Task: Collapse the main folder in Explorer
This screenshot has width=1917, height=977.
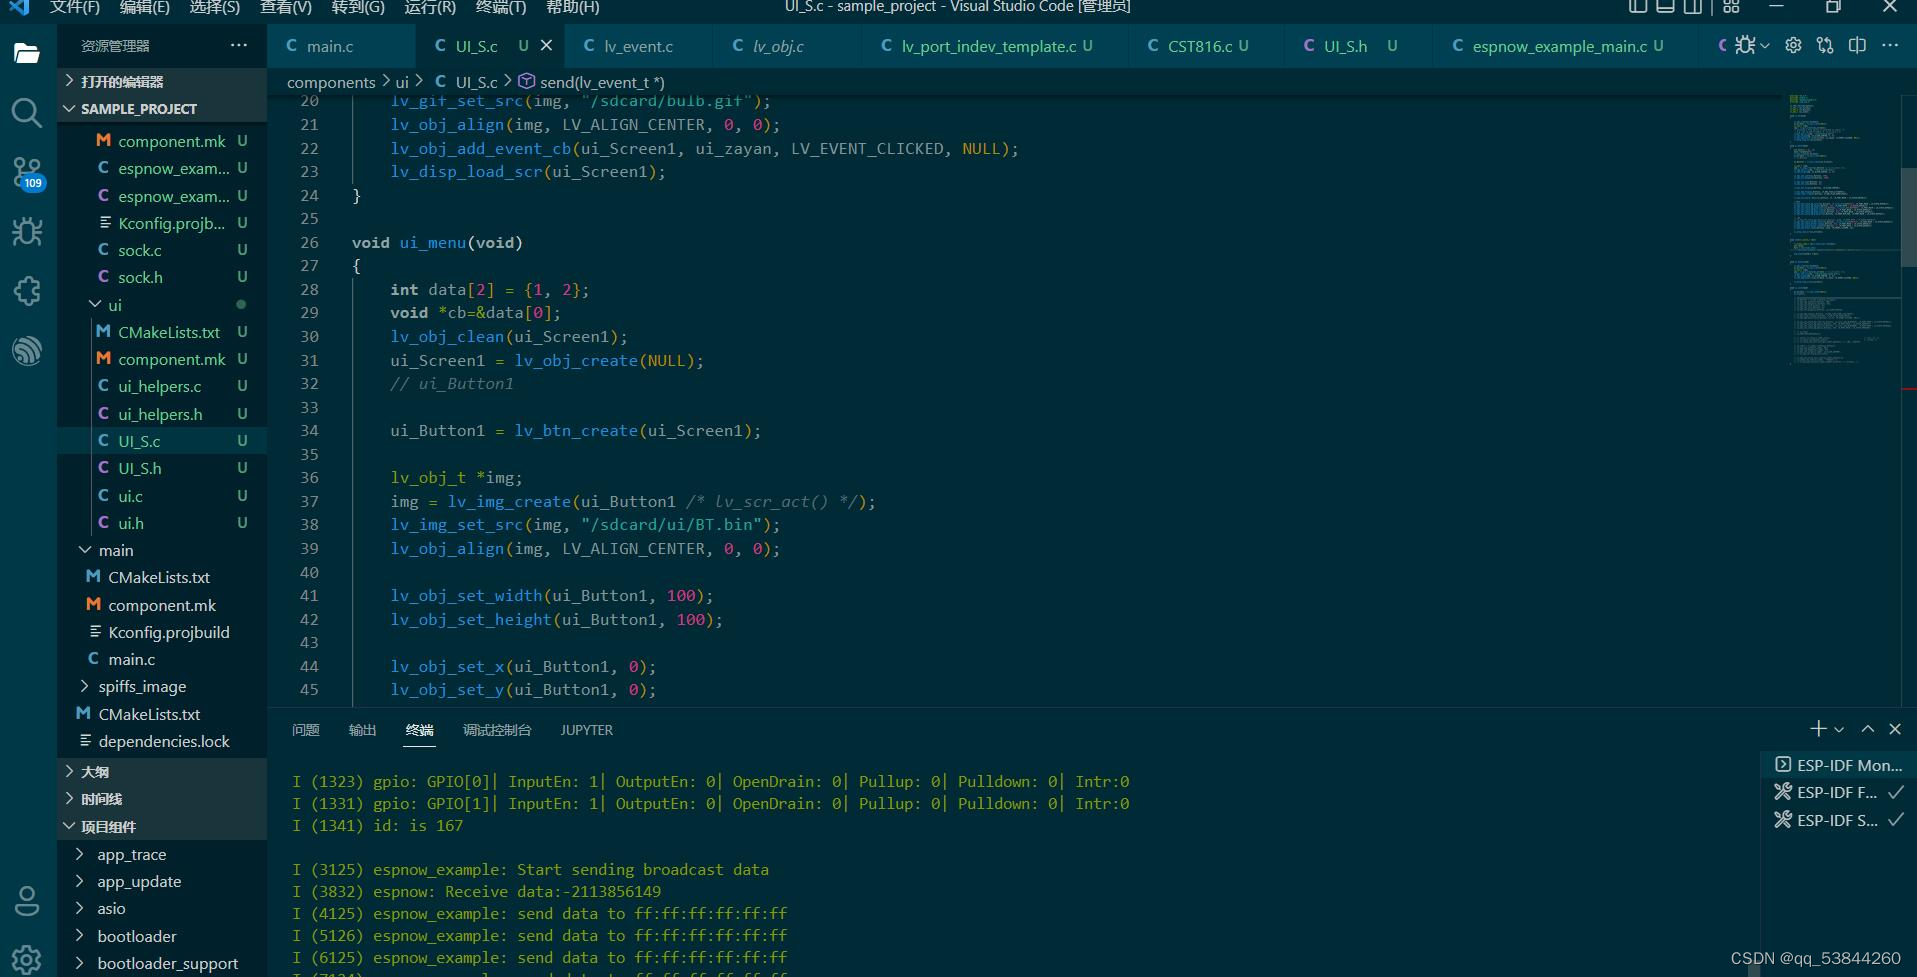Action: point(162,550)
